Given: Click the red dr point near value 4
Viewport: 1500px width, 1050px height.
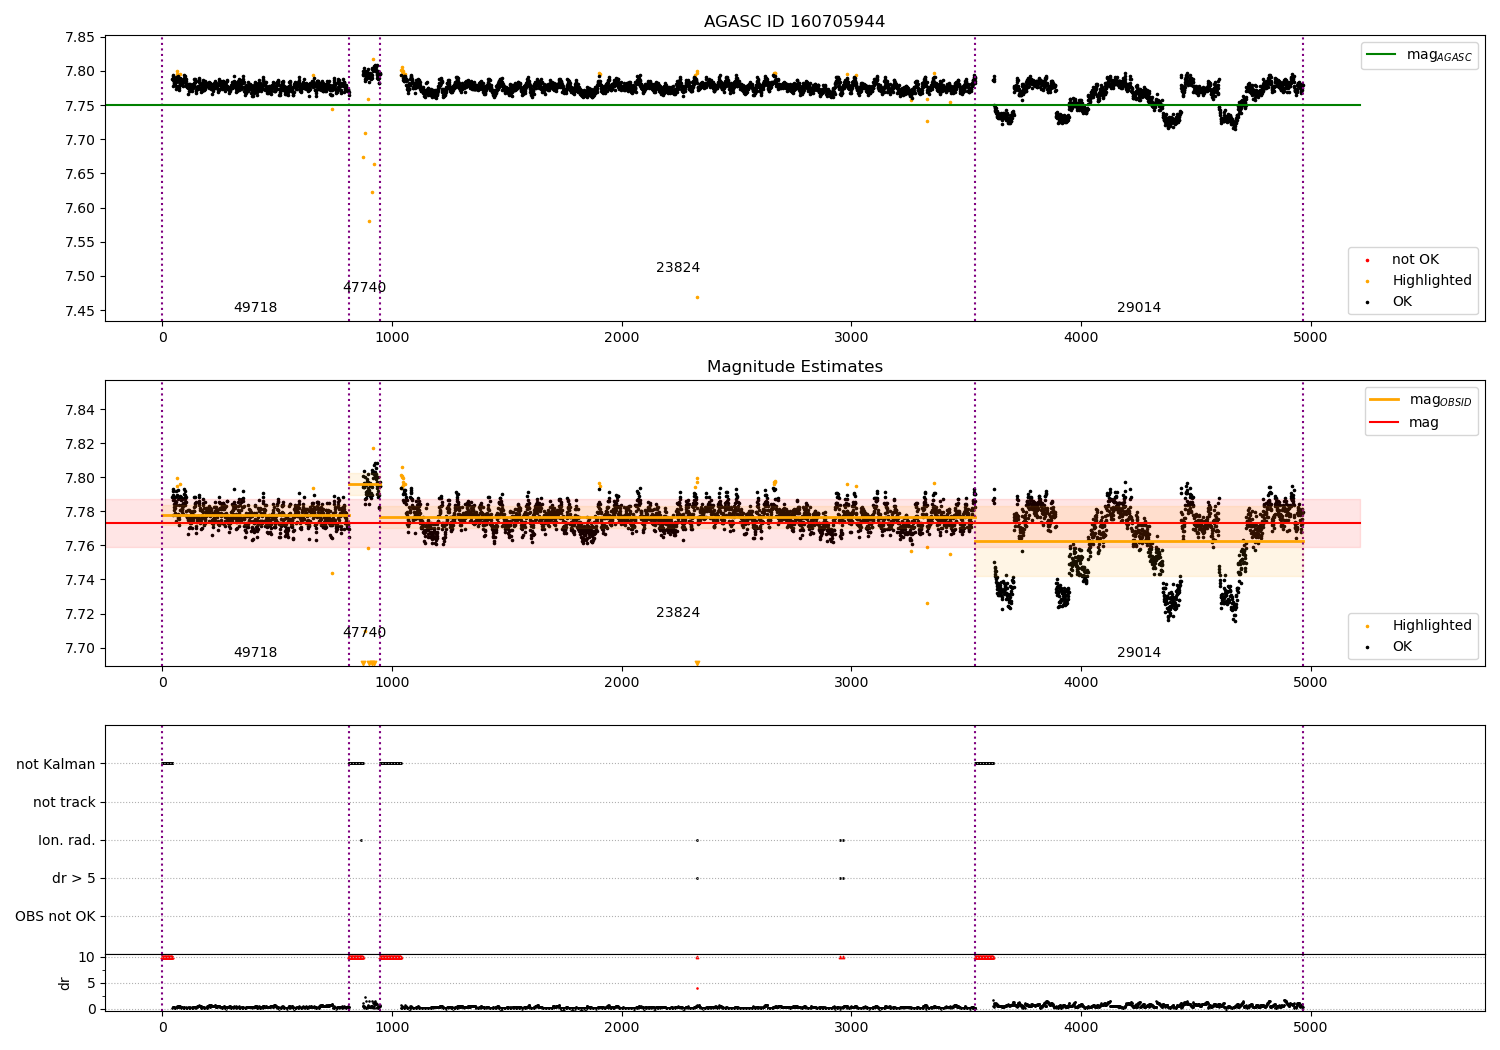Looking at the screenshot, I should pyautogui.click(x=697, y=988).
